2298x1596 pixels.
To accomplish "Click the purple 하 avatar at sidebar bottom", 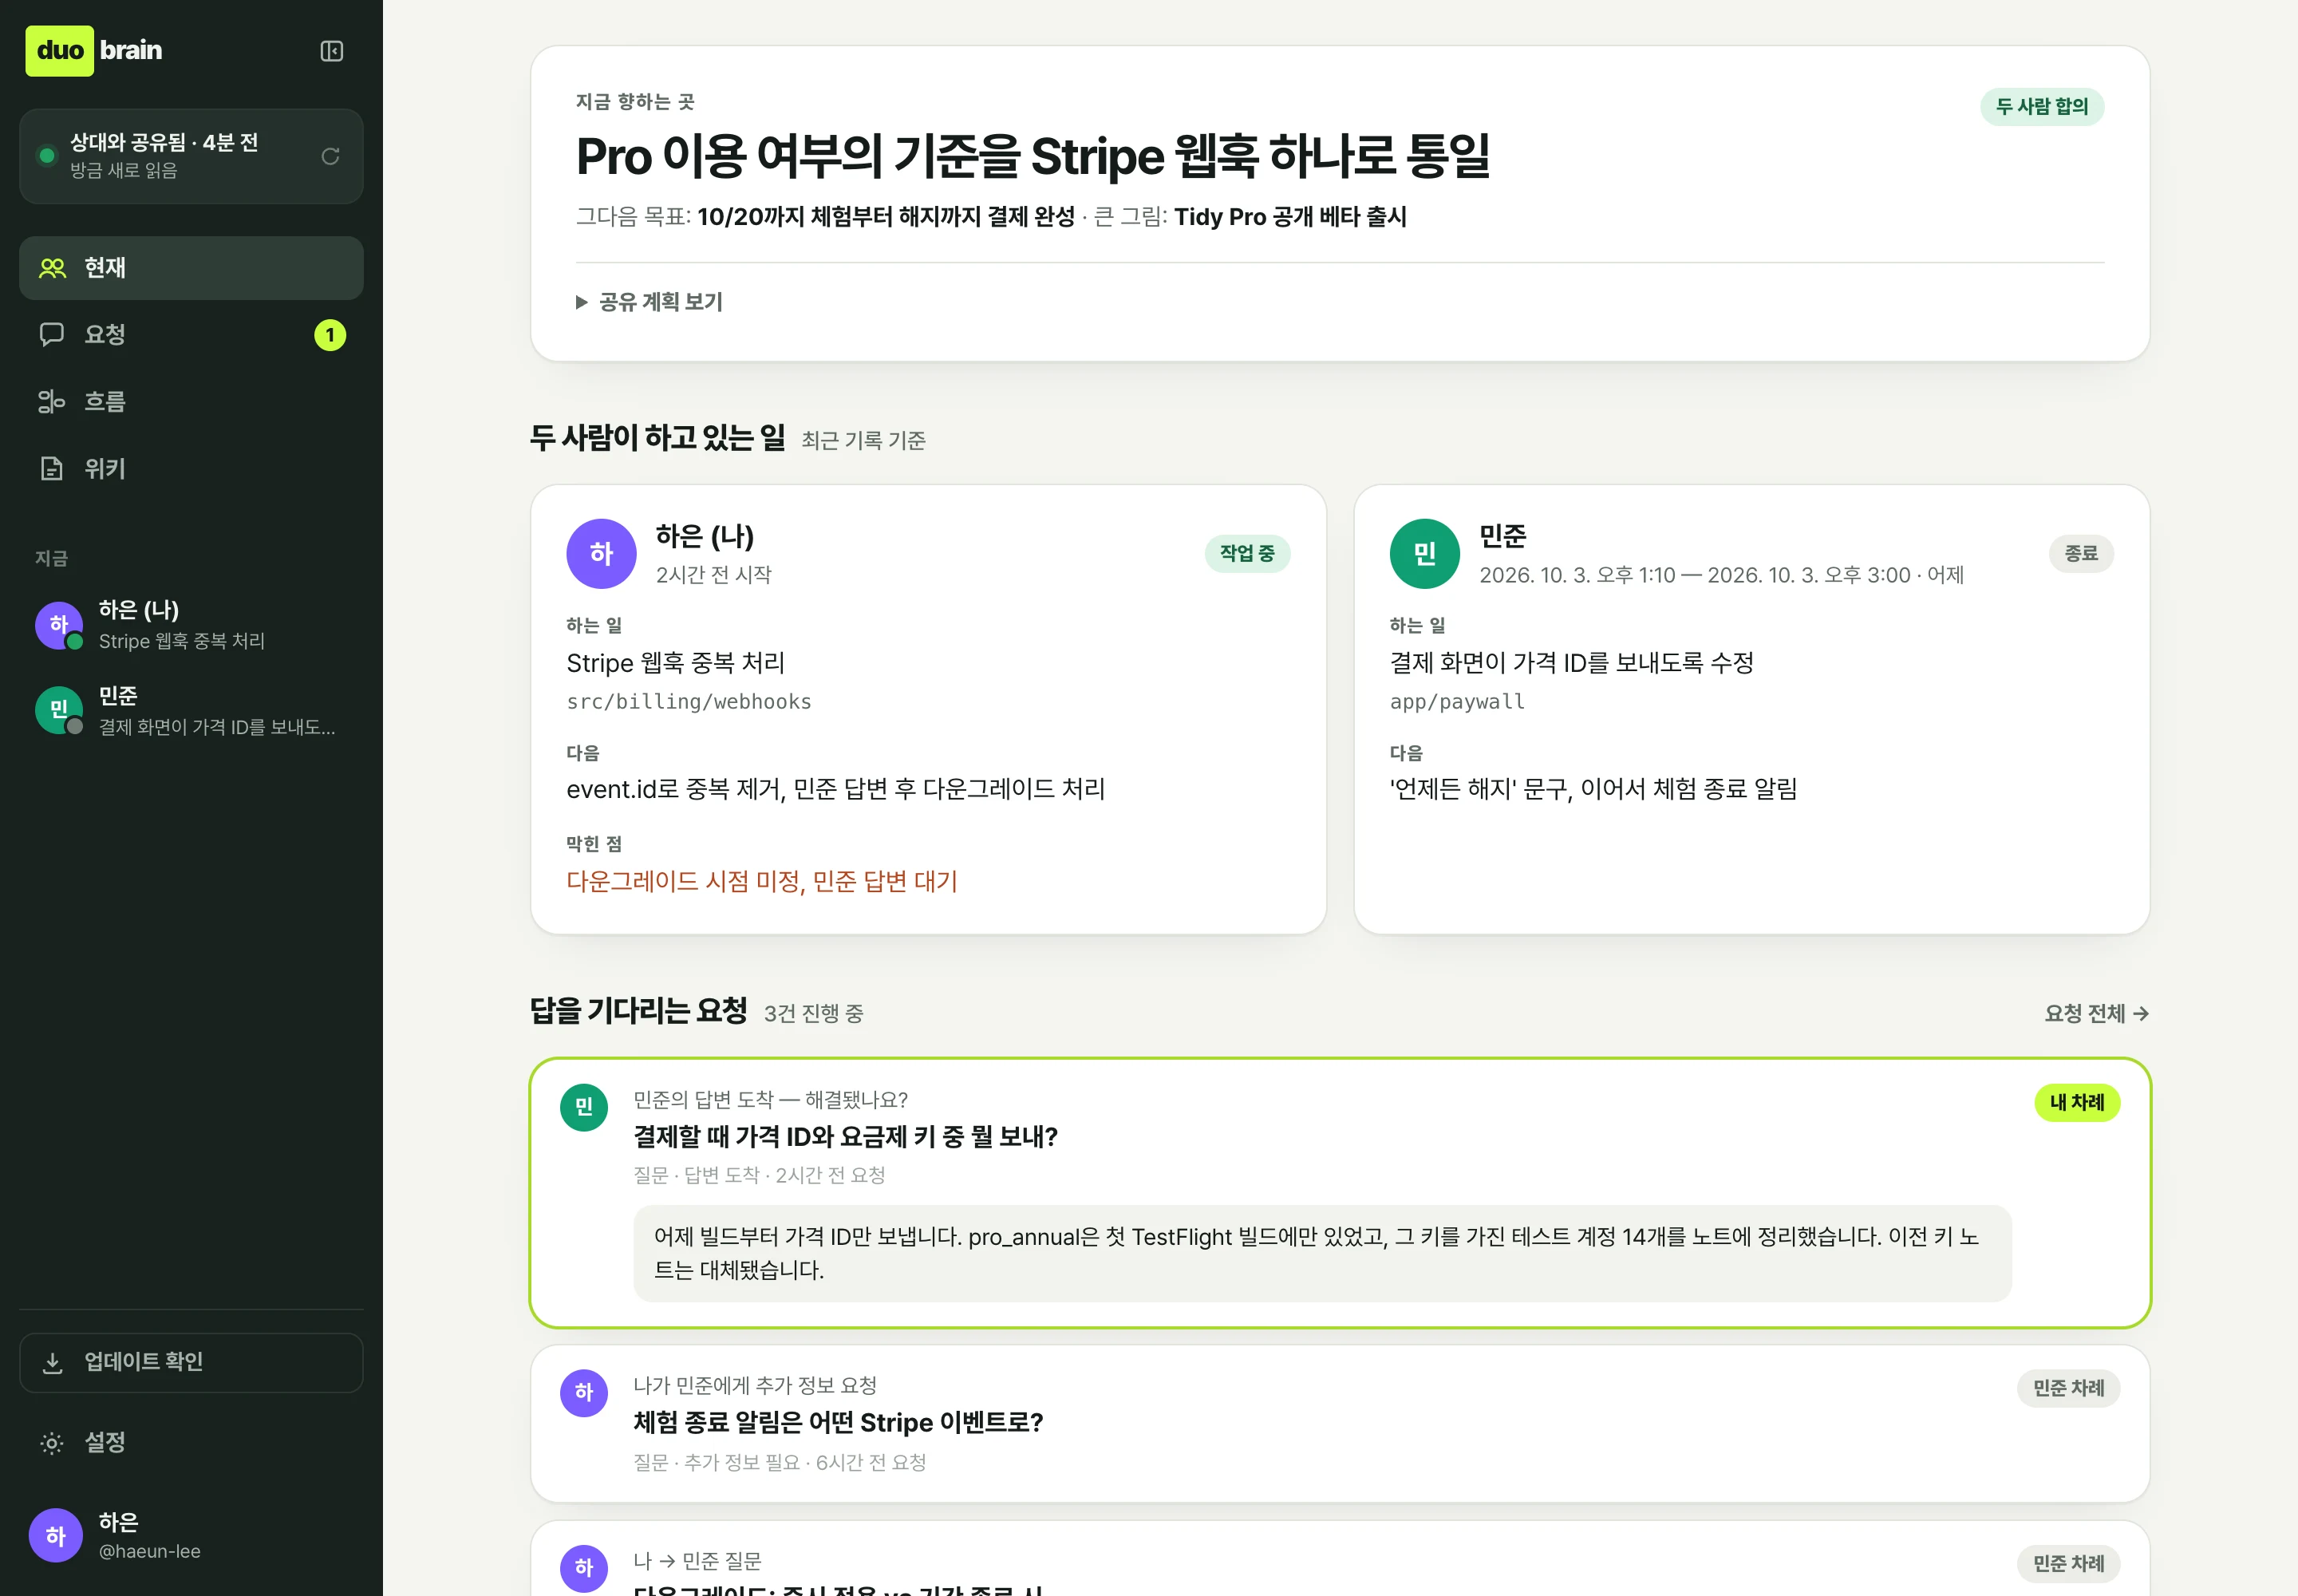I will tap(56, 1535).
